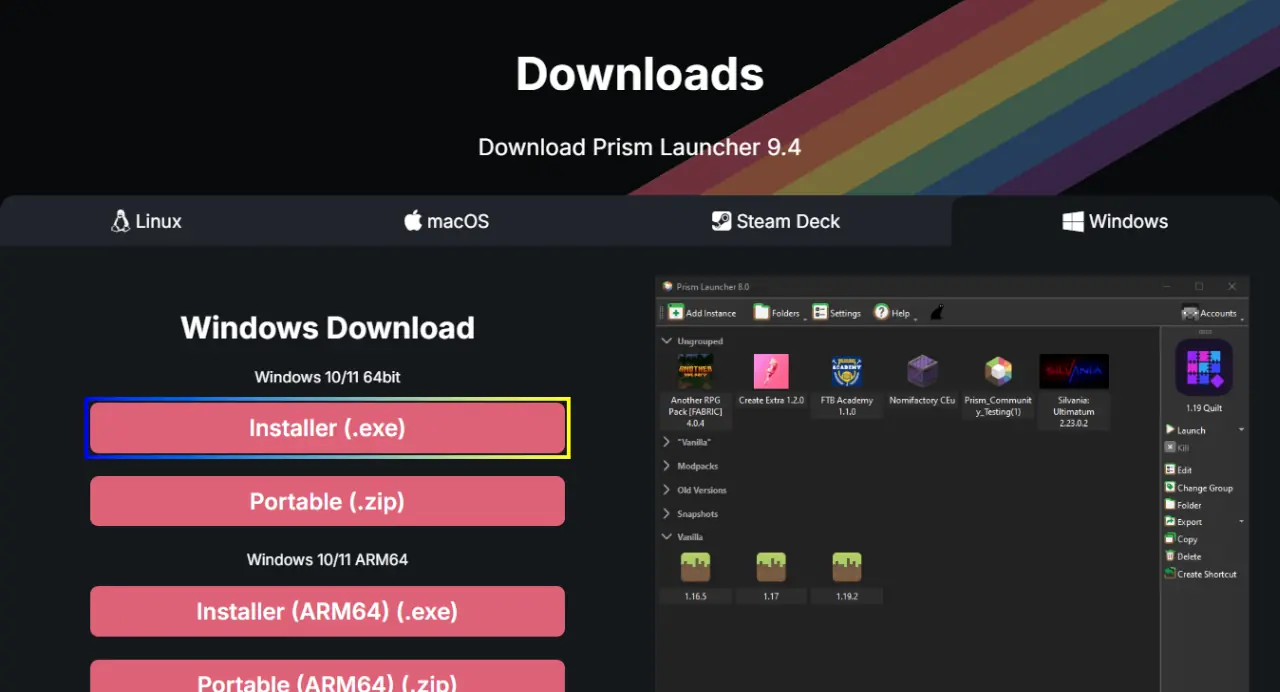Click the "Windows 10/11 ARM64" label
Viewport: 1280px width, 692px height.
327,559
